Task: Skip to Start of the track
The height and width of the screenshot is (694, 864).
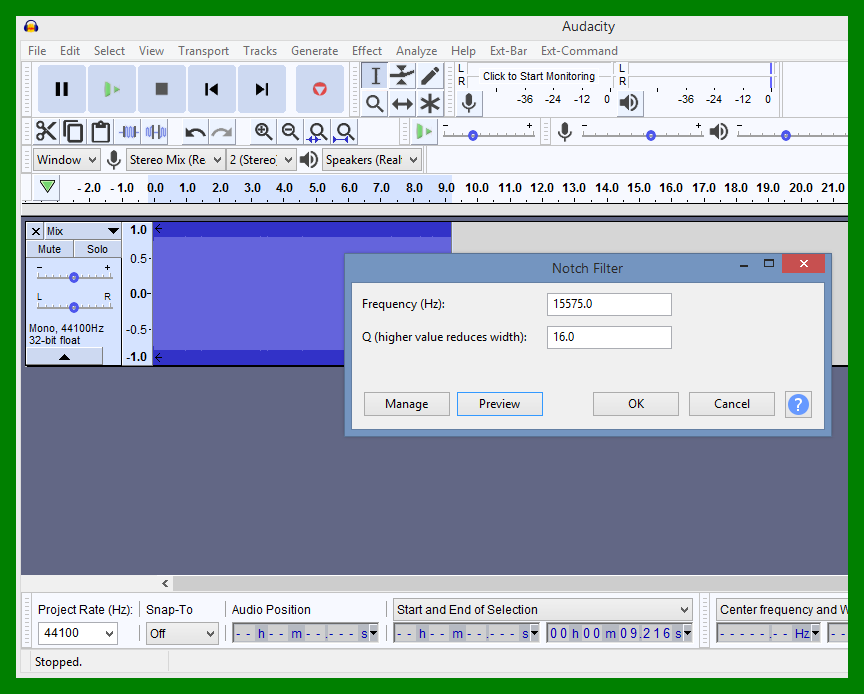Action: coord(212,89)
